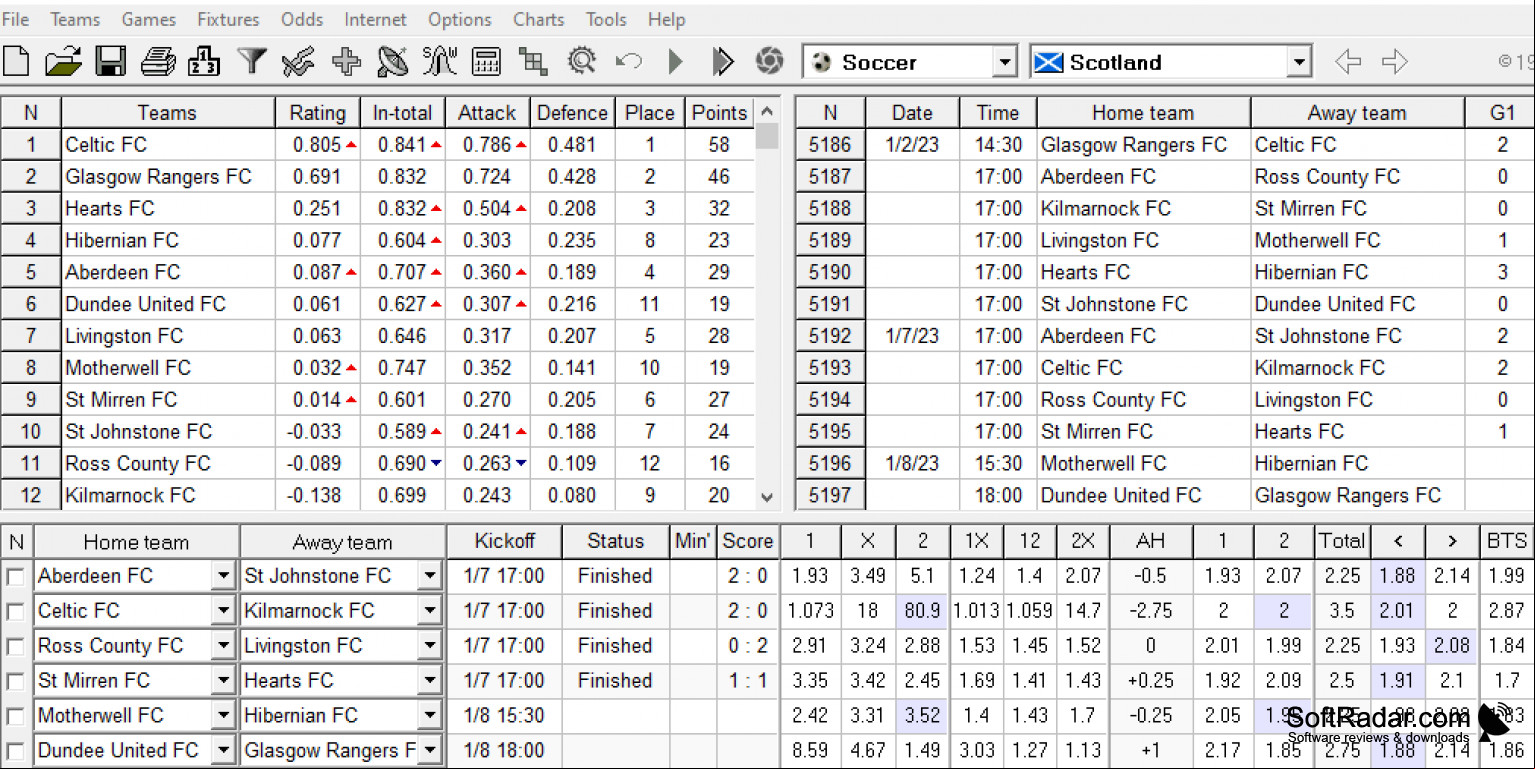Tick the checkbox for Ross County FC match
This screenshot has height=769, width=1535.
click(16, 647)
